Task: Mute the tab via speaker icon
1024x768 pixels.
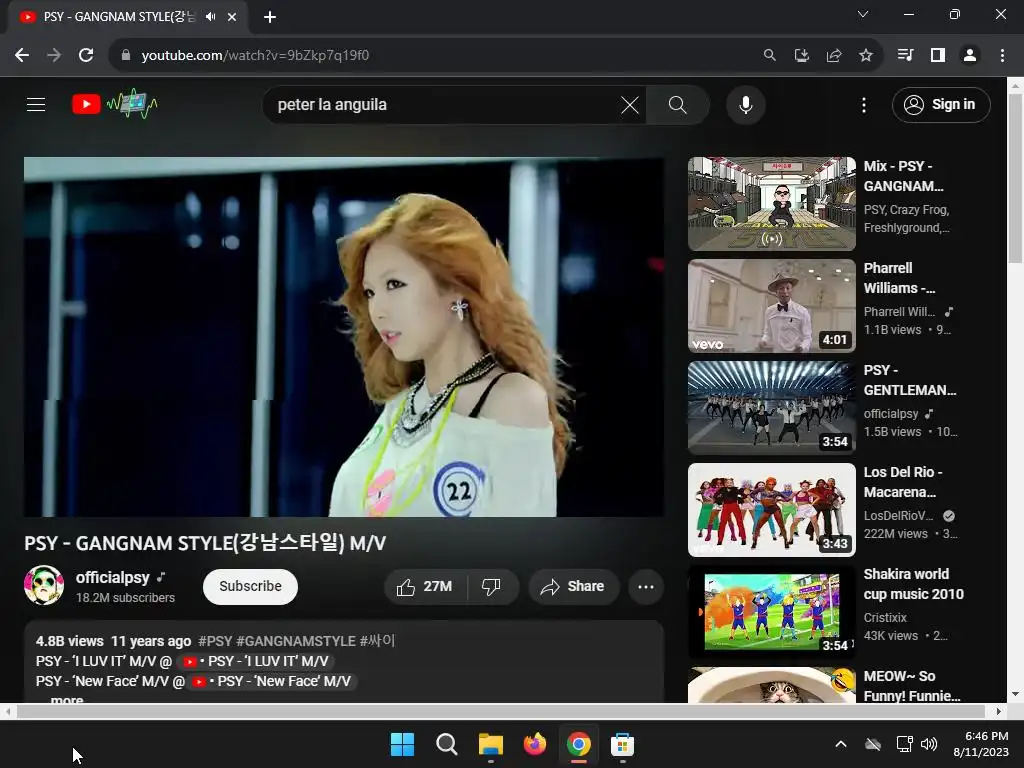Action: (x=210, y=17)
